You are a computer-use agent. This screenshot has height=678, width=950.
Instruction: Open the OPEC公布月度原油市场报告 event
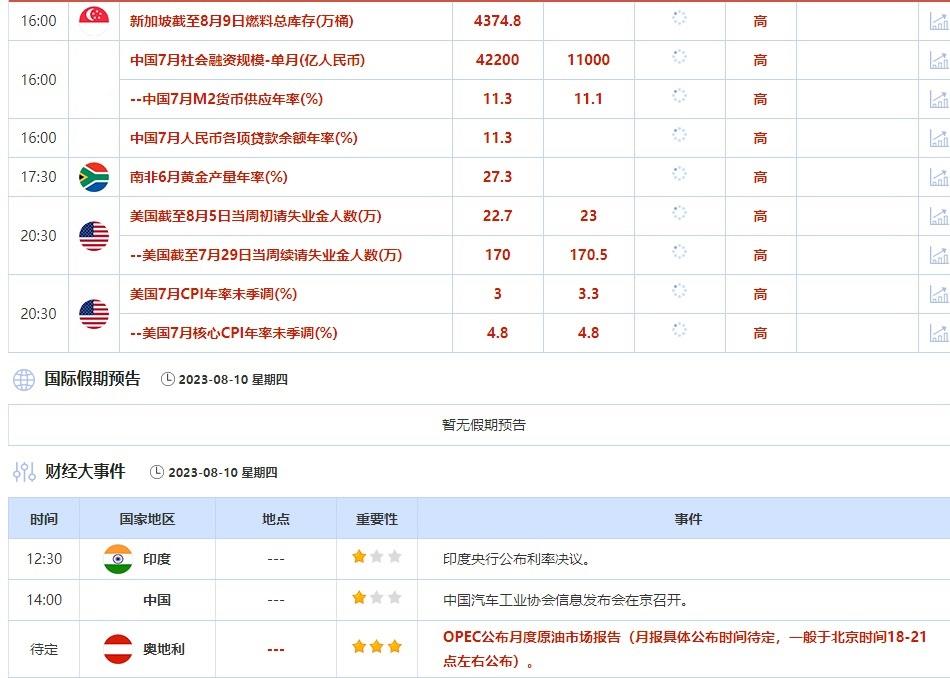tap(685, 649)
